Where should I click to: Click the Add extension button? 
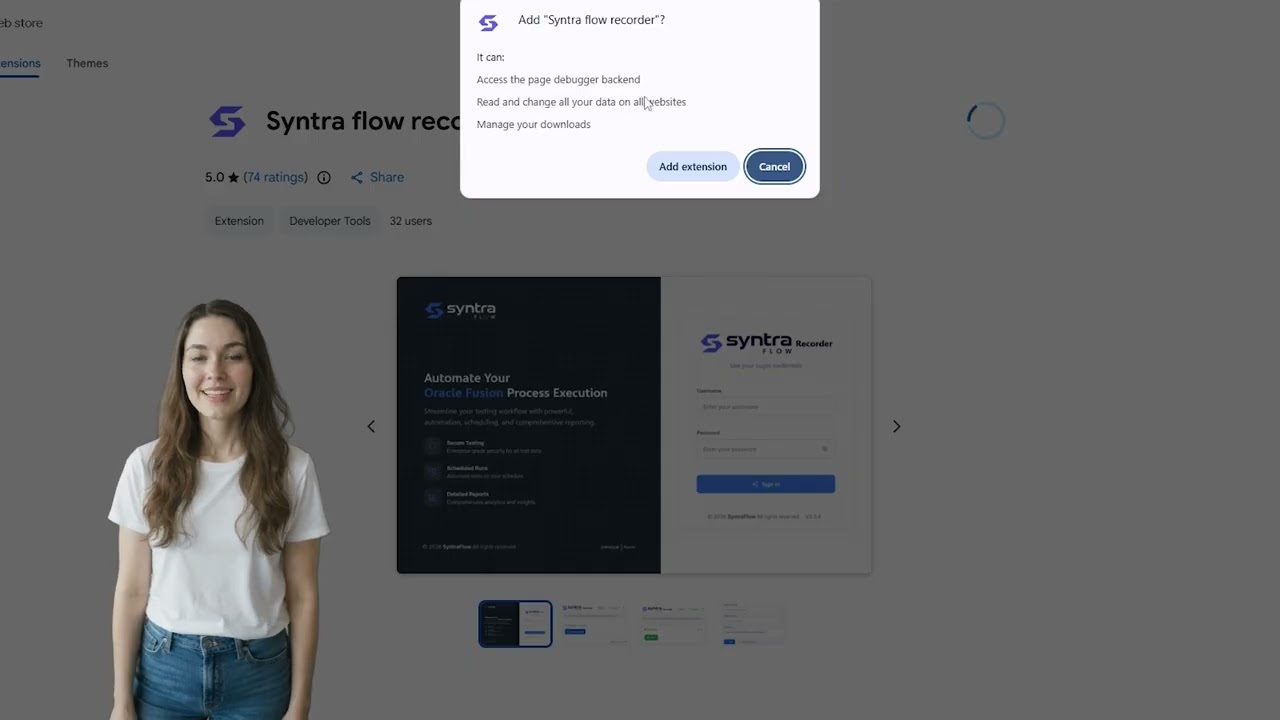[692, 167]
